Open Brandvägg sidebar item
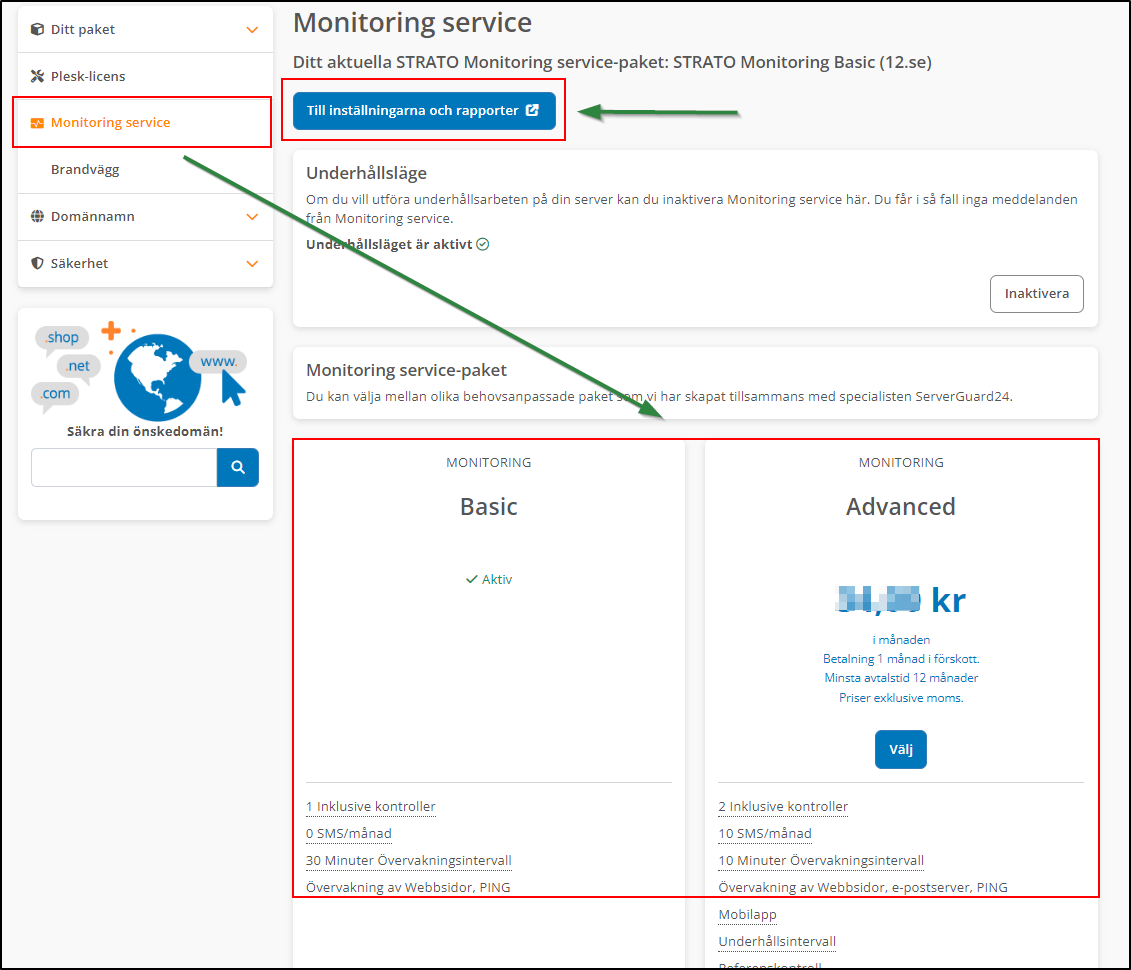Viewport: 1131px width, 970px height. pyautogui.click(x=145, y=169)
